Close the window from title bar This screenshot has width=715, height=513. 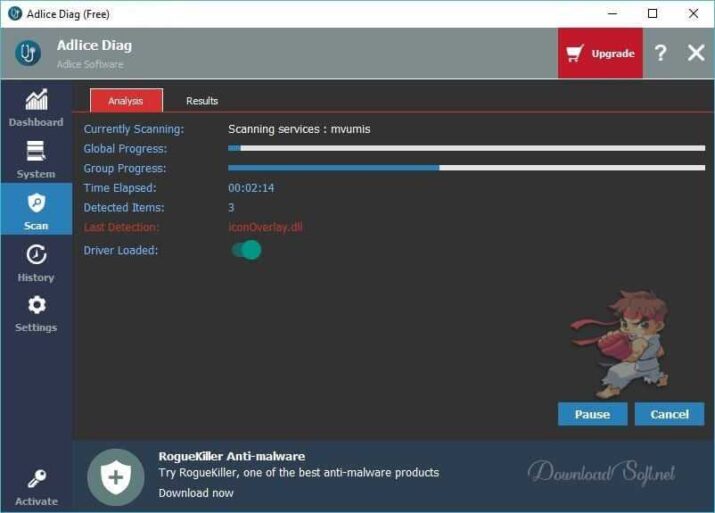(693, 14)
